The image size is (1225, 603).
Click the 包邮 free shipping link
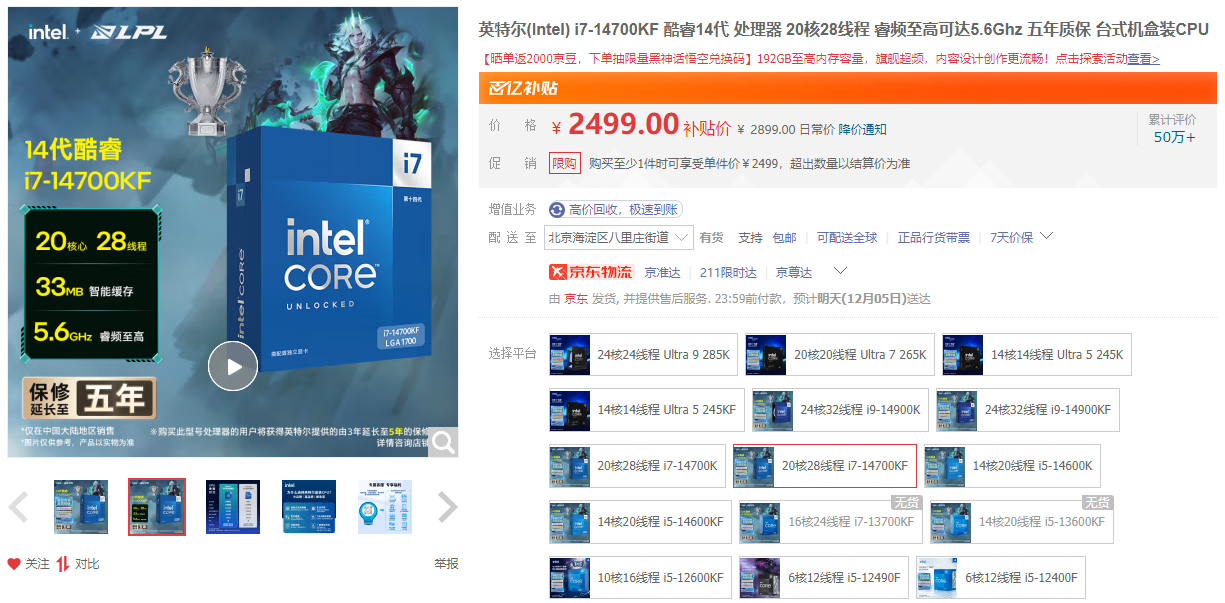[x=784, y=237]
